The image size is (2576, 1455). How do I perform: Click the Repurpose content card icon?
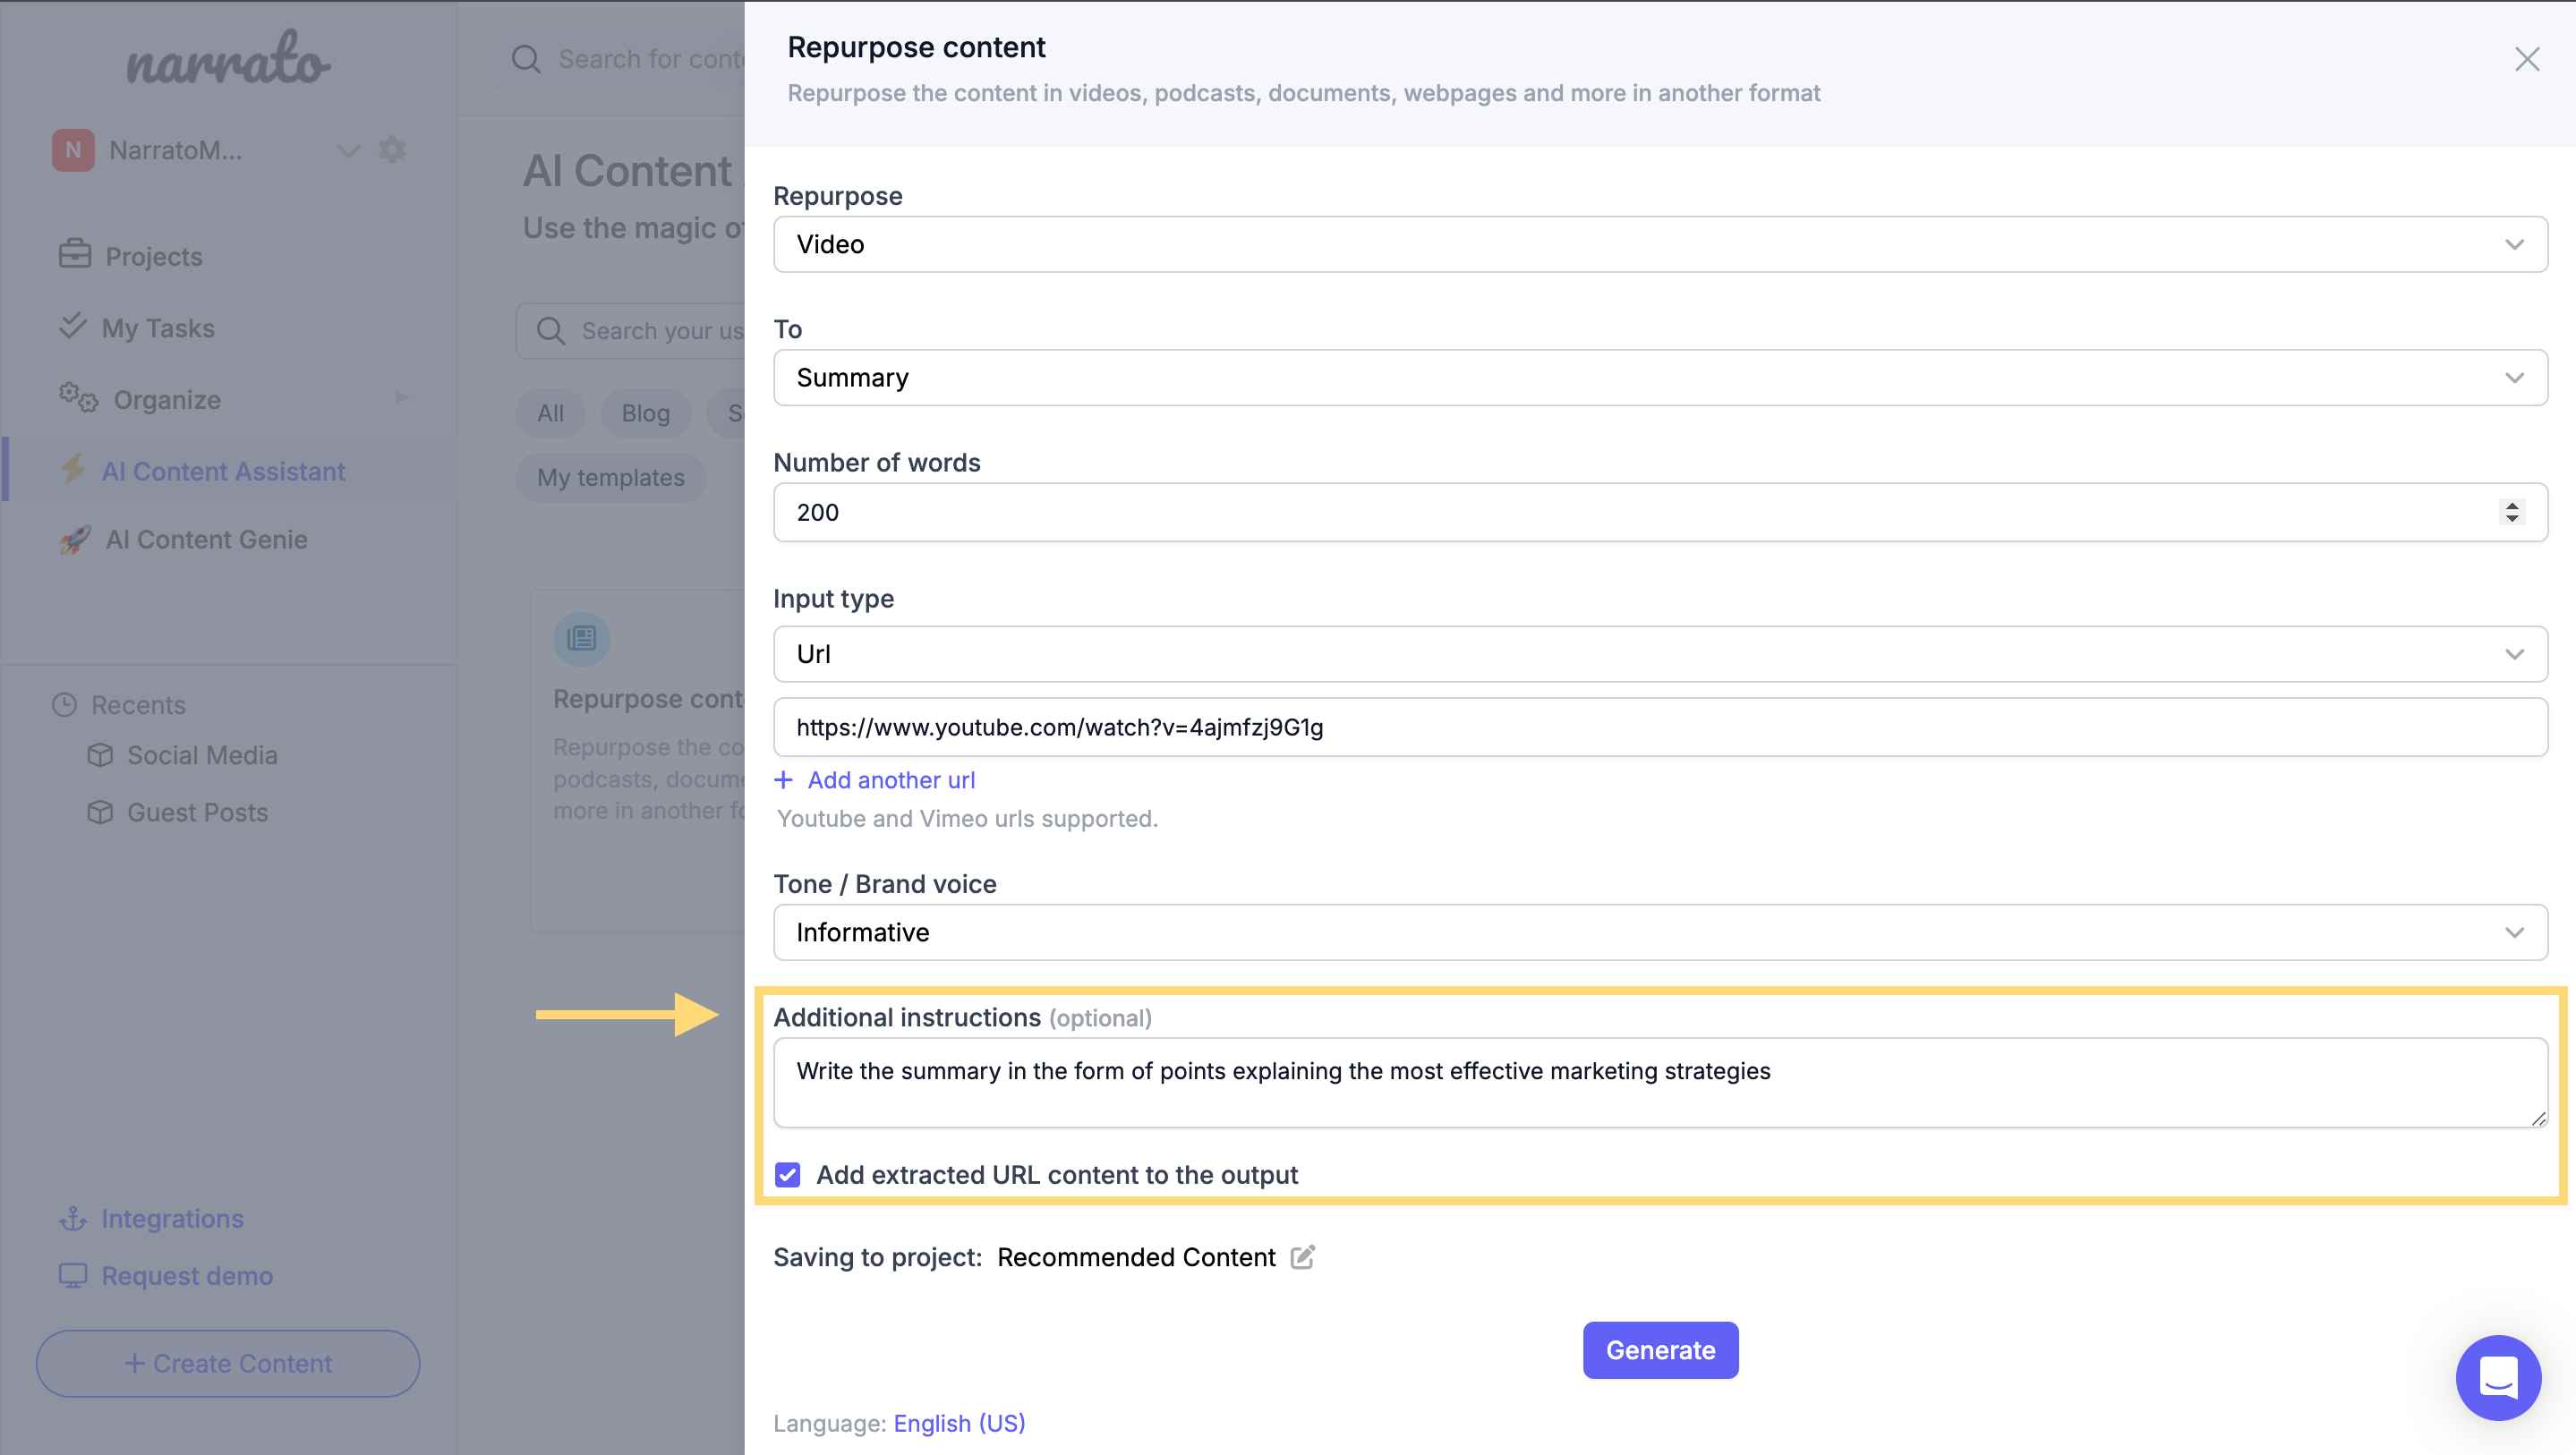pyautogui.click(x=582, y=638)
